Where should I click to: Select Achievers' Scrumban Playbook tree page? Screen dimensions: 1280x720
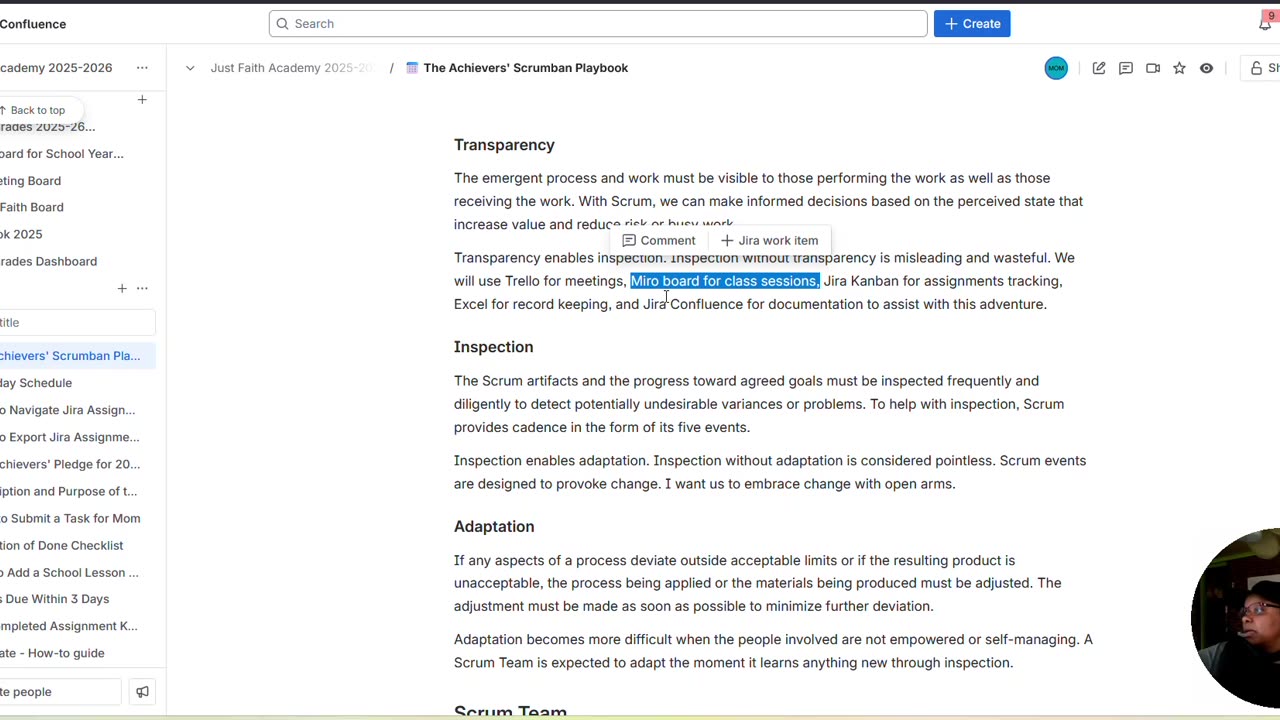pyautogui.click(x=70, y=356)
